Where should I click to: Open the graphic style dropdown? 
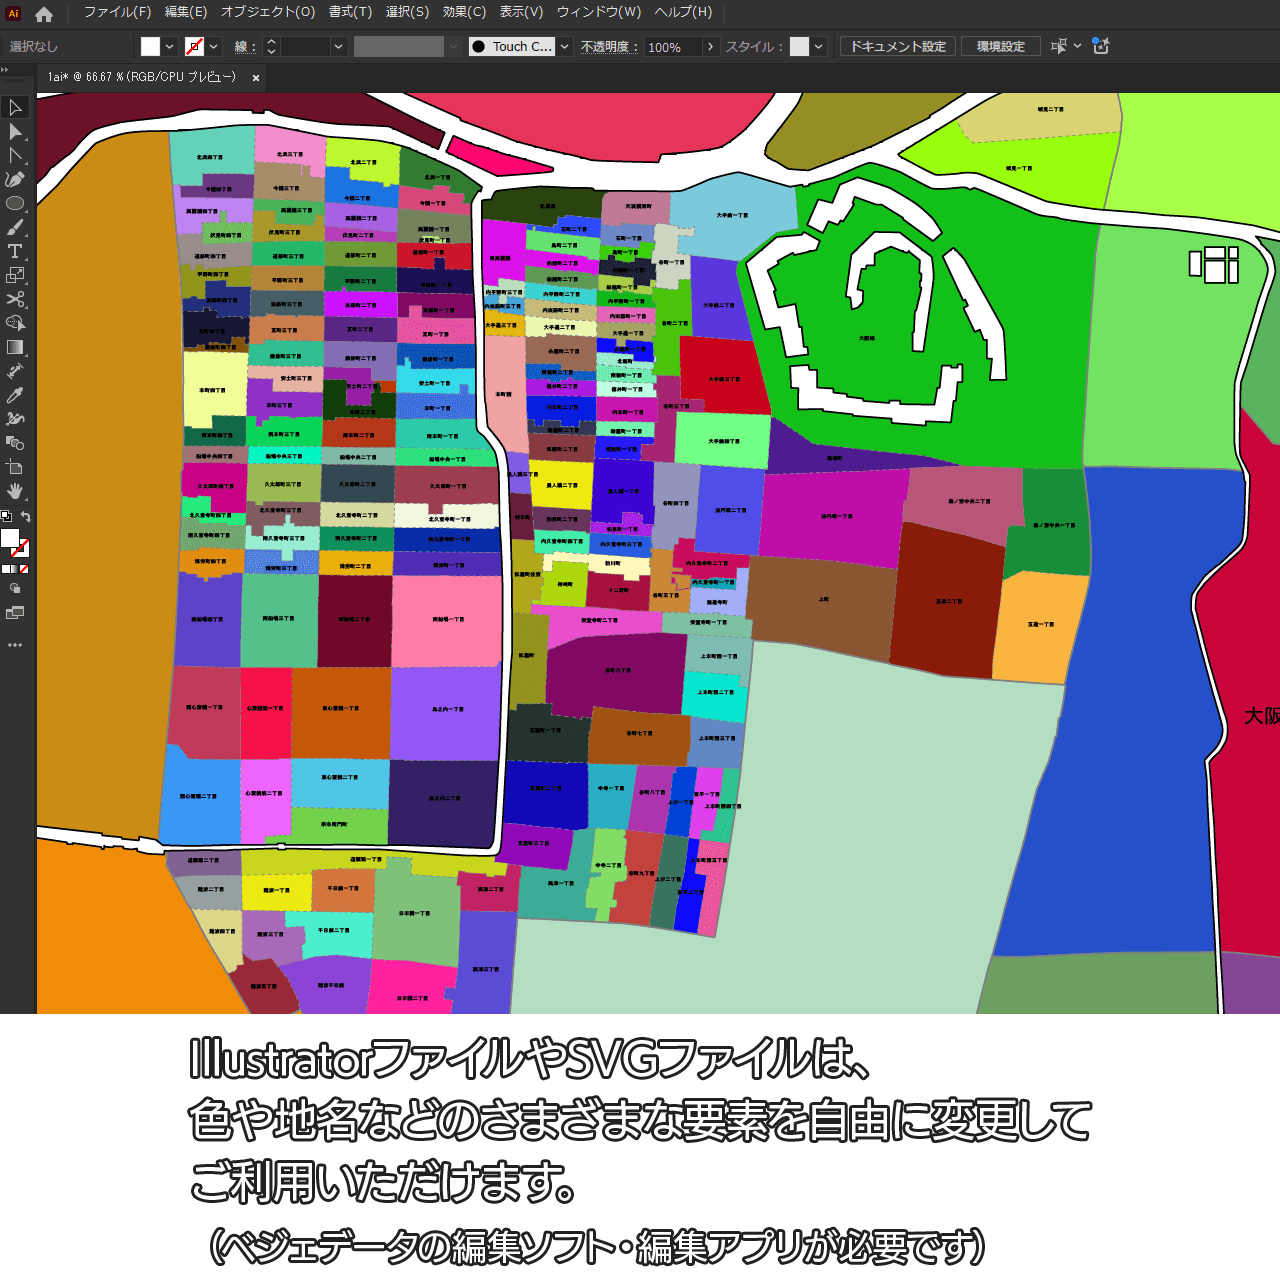pos(819,47)
